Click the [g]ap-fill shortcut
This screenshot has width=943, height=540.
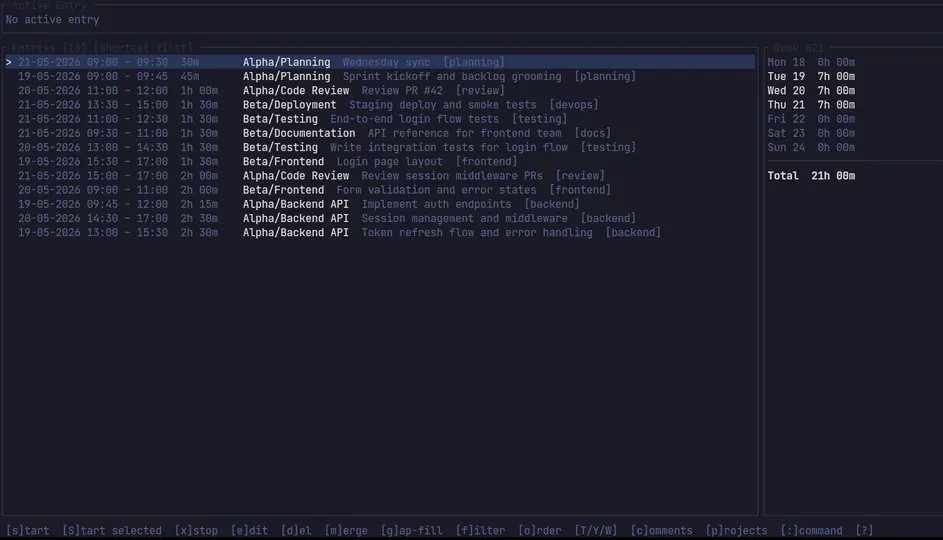click(x=411, y=530)
